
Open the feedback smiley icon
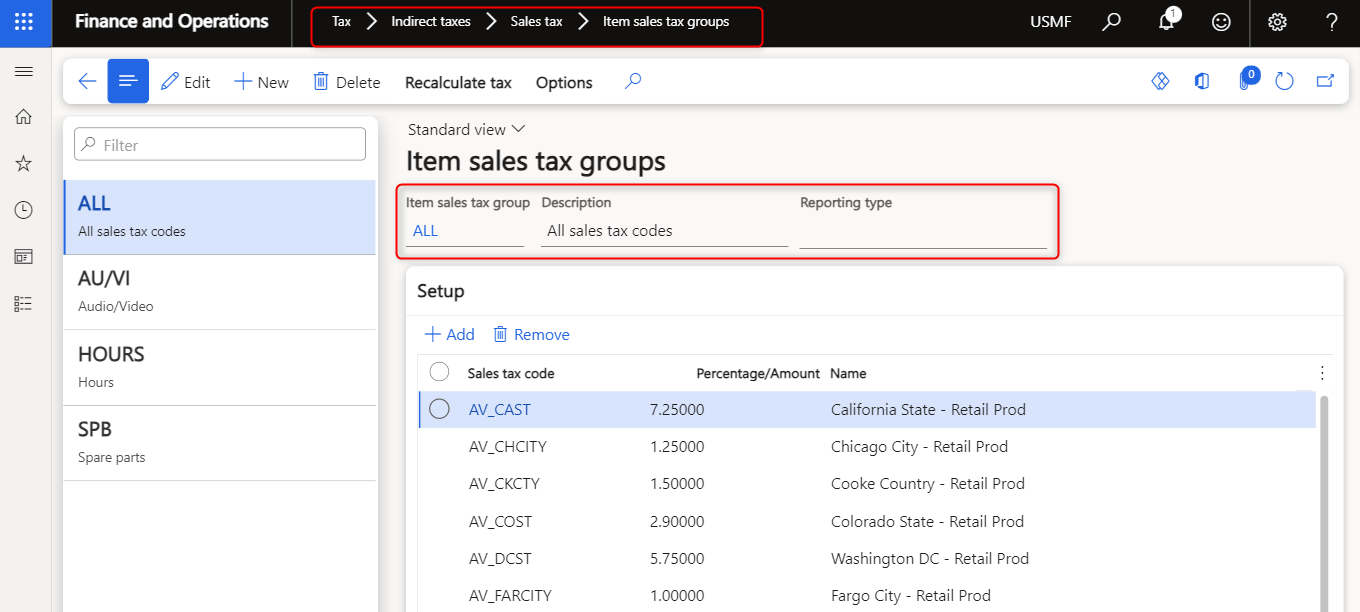click(x=1221, y=22)
